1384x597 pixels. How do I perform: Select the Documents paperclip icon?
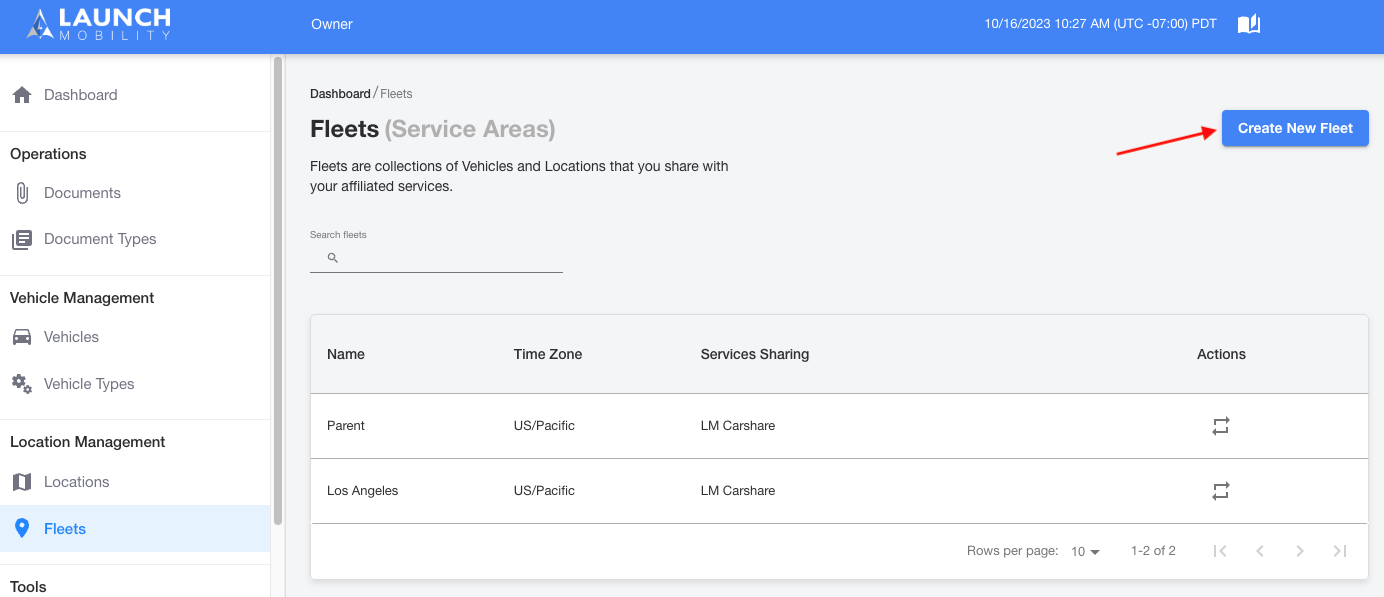coord(22,193)
